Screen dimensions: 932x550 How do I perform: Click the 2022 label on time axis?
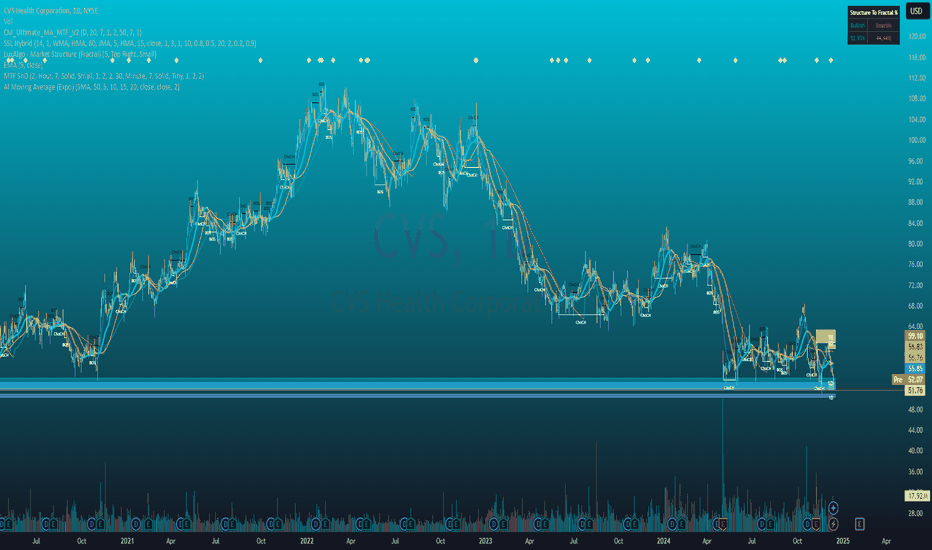(307, 541)
